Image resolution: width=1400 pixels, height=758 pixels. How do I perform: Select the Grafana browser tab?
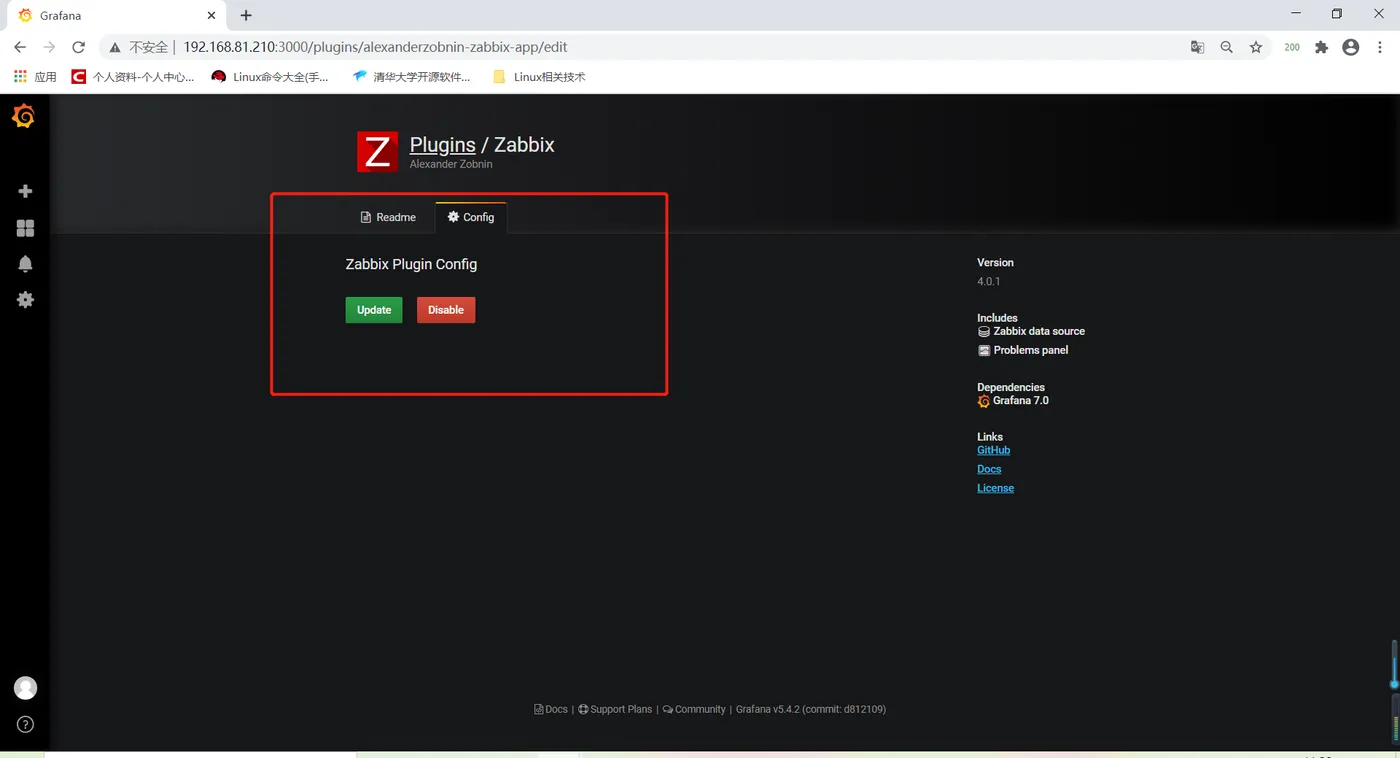click(117, 16)
